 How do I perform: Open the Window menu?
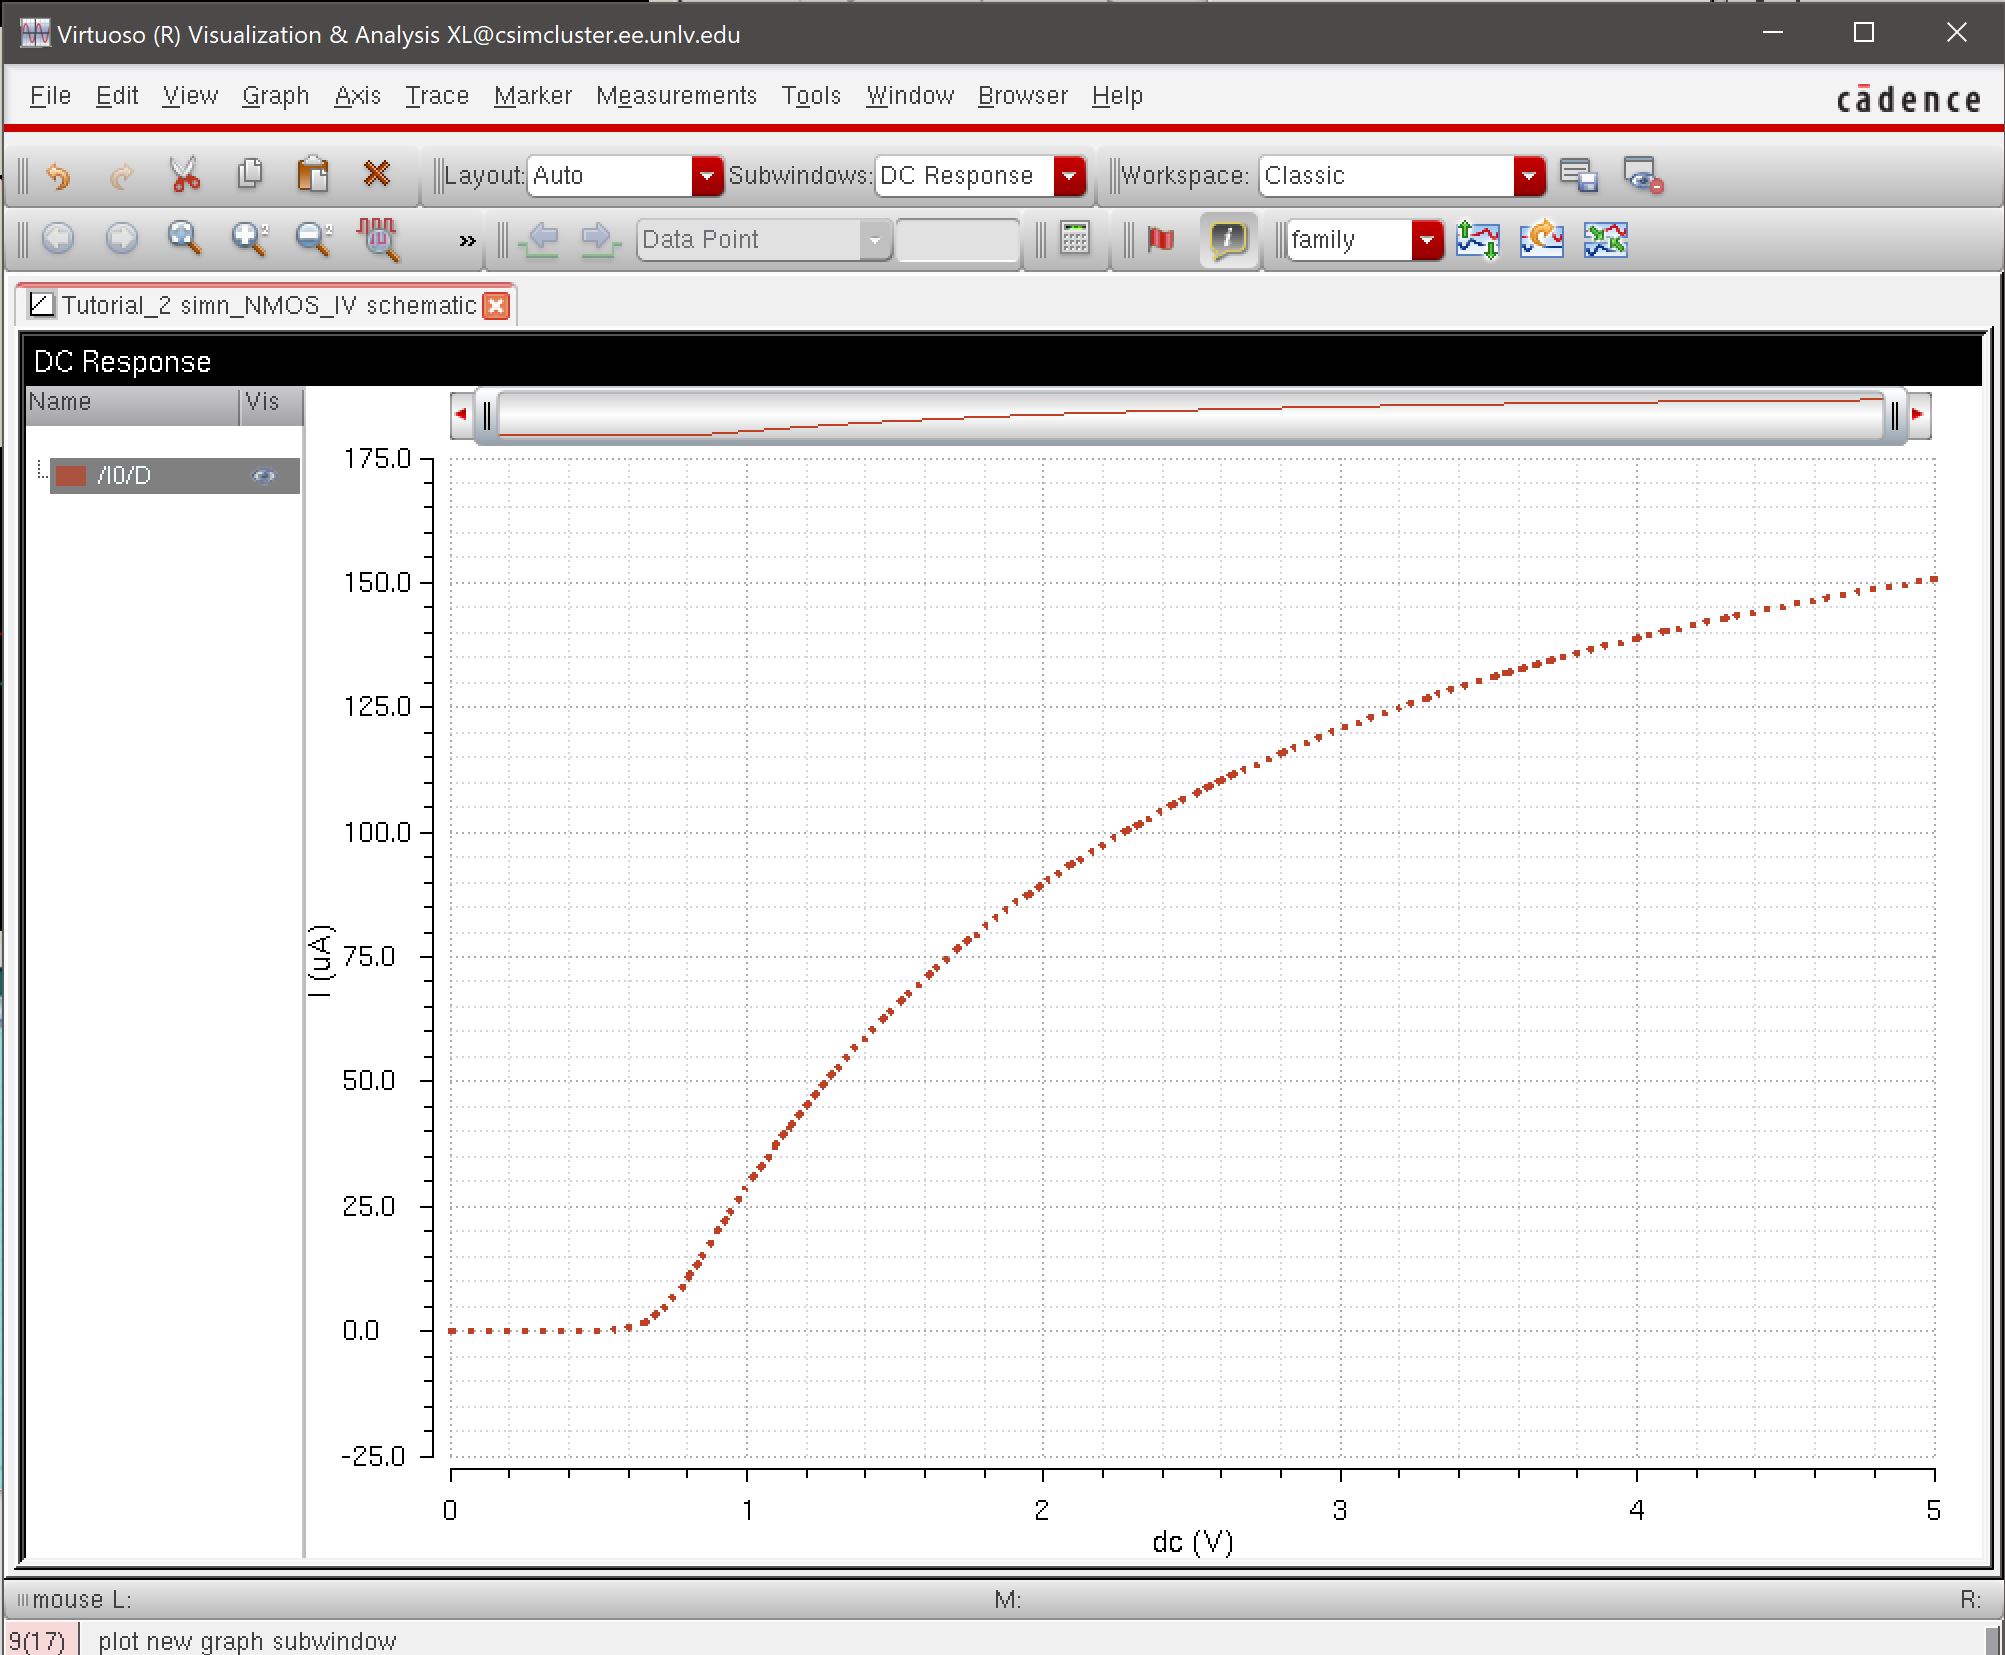click(910, 96)
